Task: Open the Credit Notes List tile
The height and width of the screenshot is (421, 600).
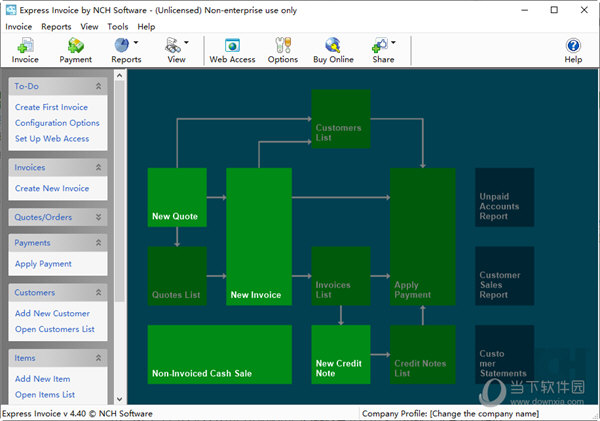Action: (423, 354)
